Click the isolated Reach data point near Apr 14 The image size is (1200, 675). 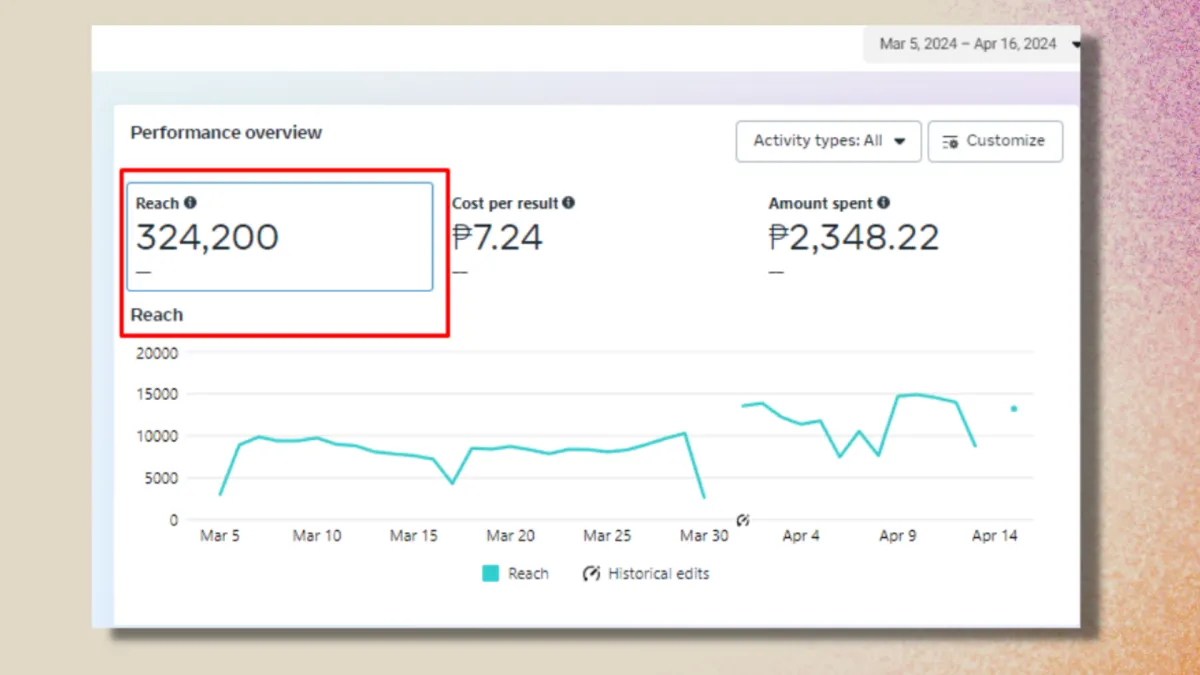coord(1014,409)
